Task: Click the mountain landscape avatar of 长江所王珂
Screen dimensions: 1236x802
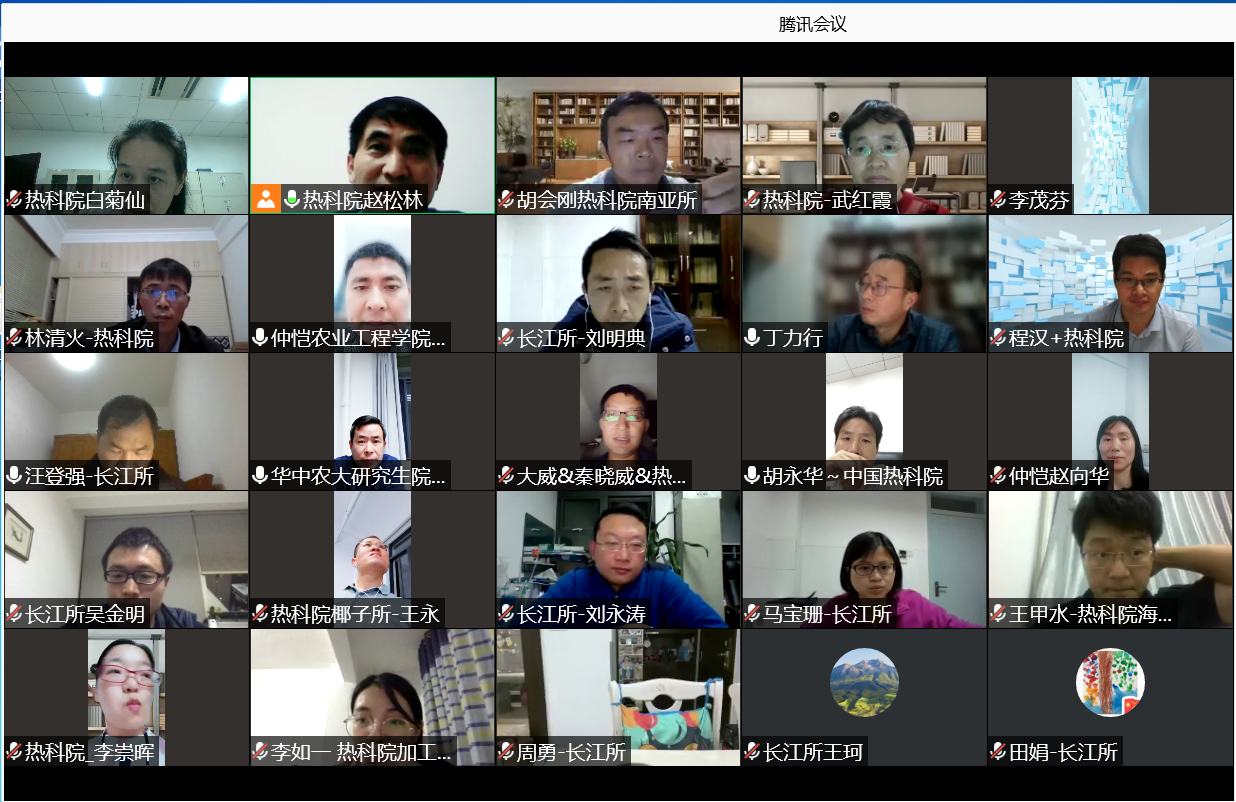Action: click(864, 682)
